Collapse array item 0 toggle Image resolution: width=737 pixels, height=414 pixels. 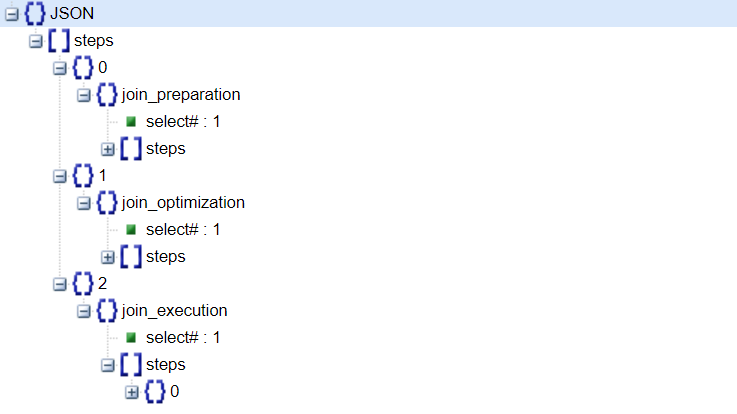pos(60,68)
